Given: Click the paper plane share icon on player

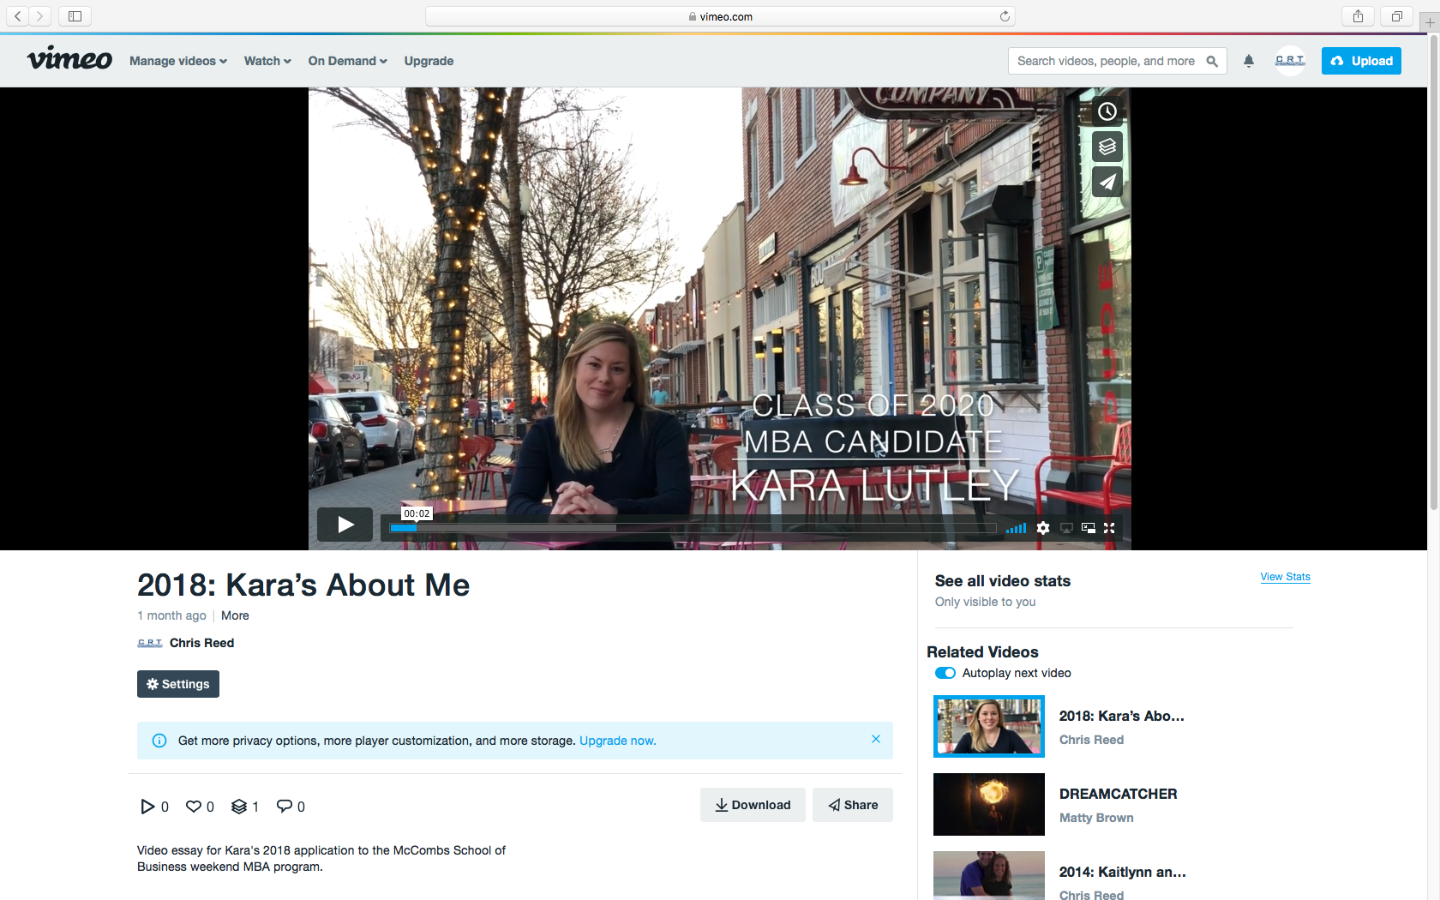Looking at the screenshot, I should click(x=1107, y=182).
